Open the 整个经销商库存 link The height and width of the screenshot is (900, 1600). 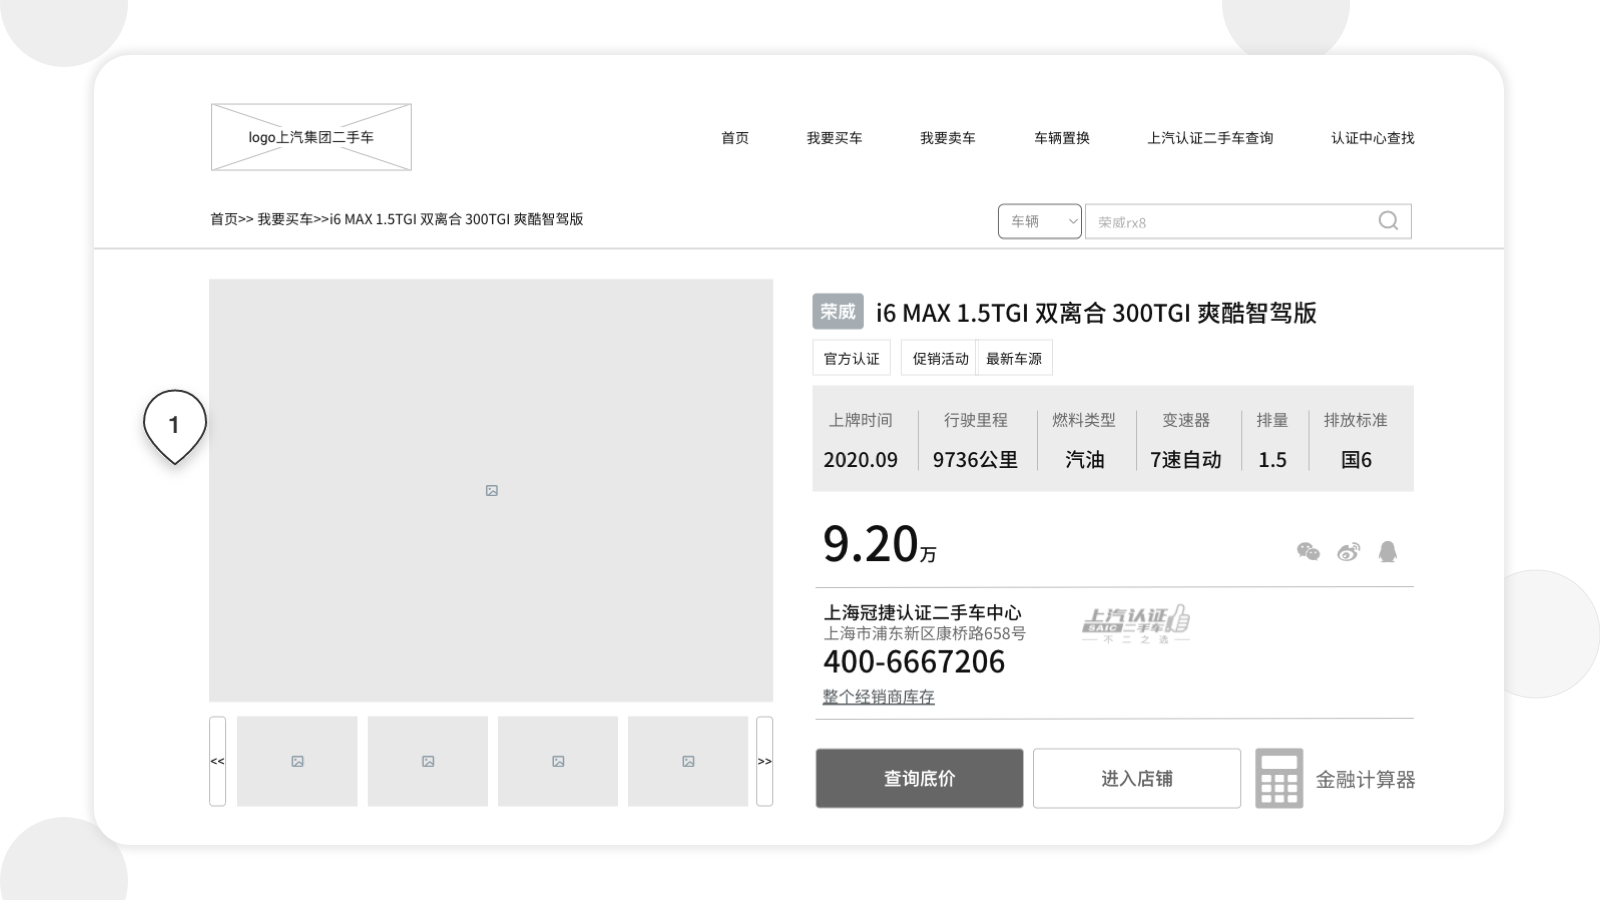pyautogui.click(x=878, y=696)
